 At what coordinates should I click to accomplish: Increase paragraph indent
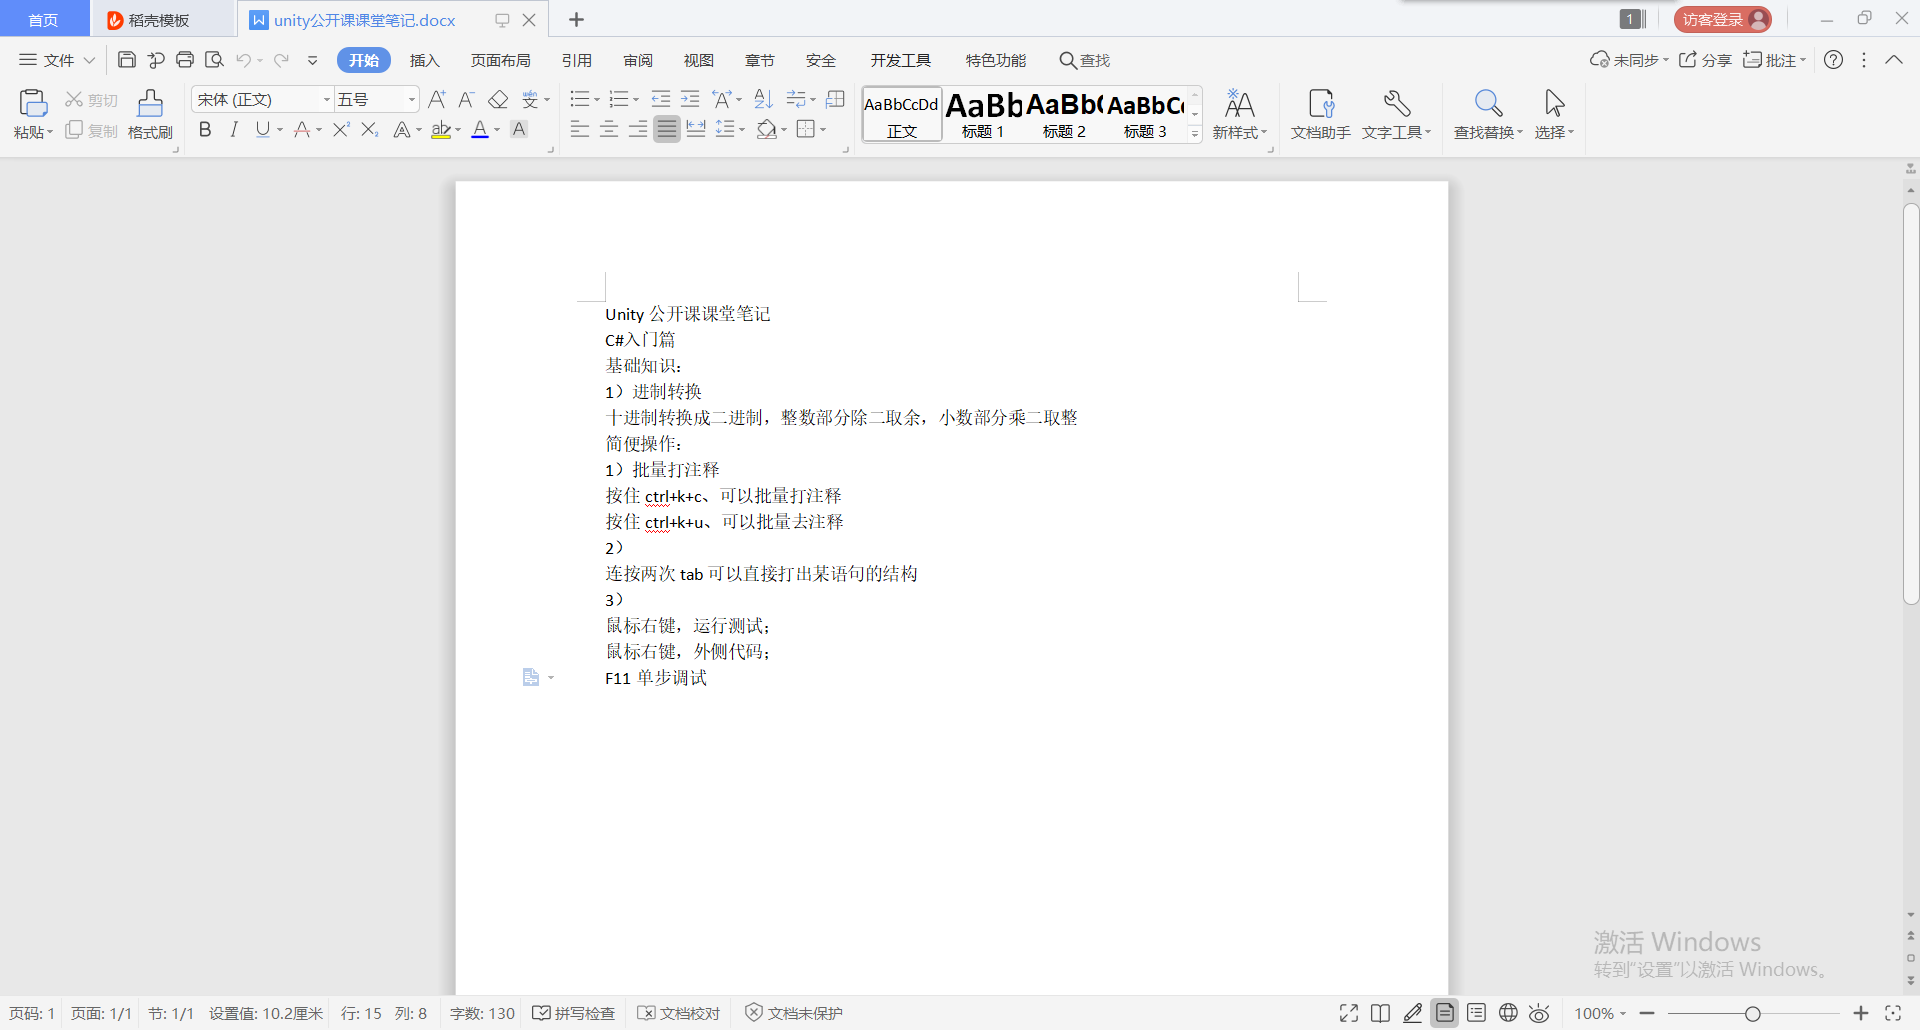click(690, 99)
